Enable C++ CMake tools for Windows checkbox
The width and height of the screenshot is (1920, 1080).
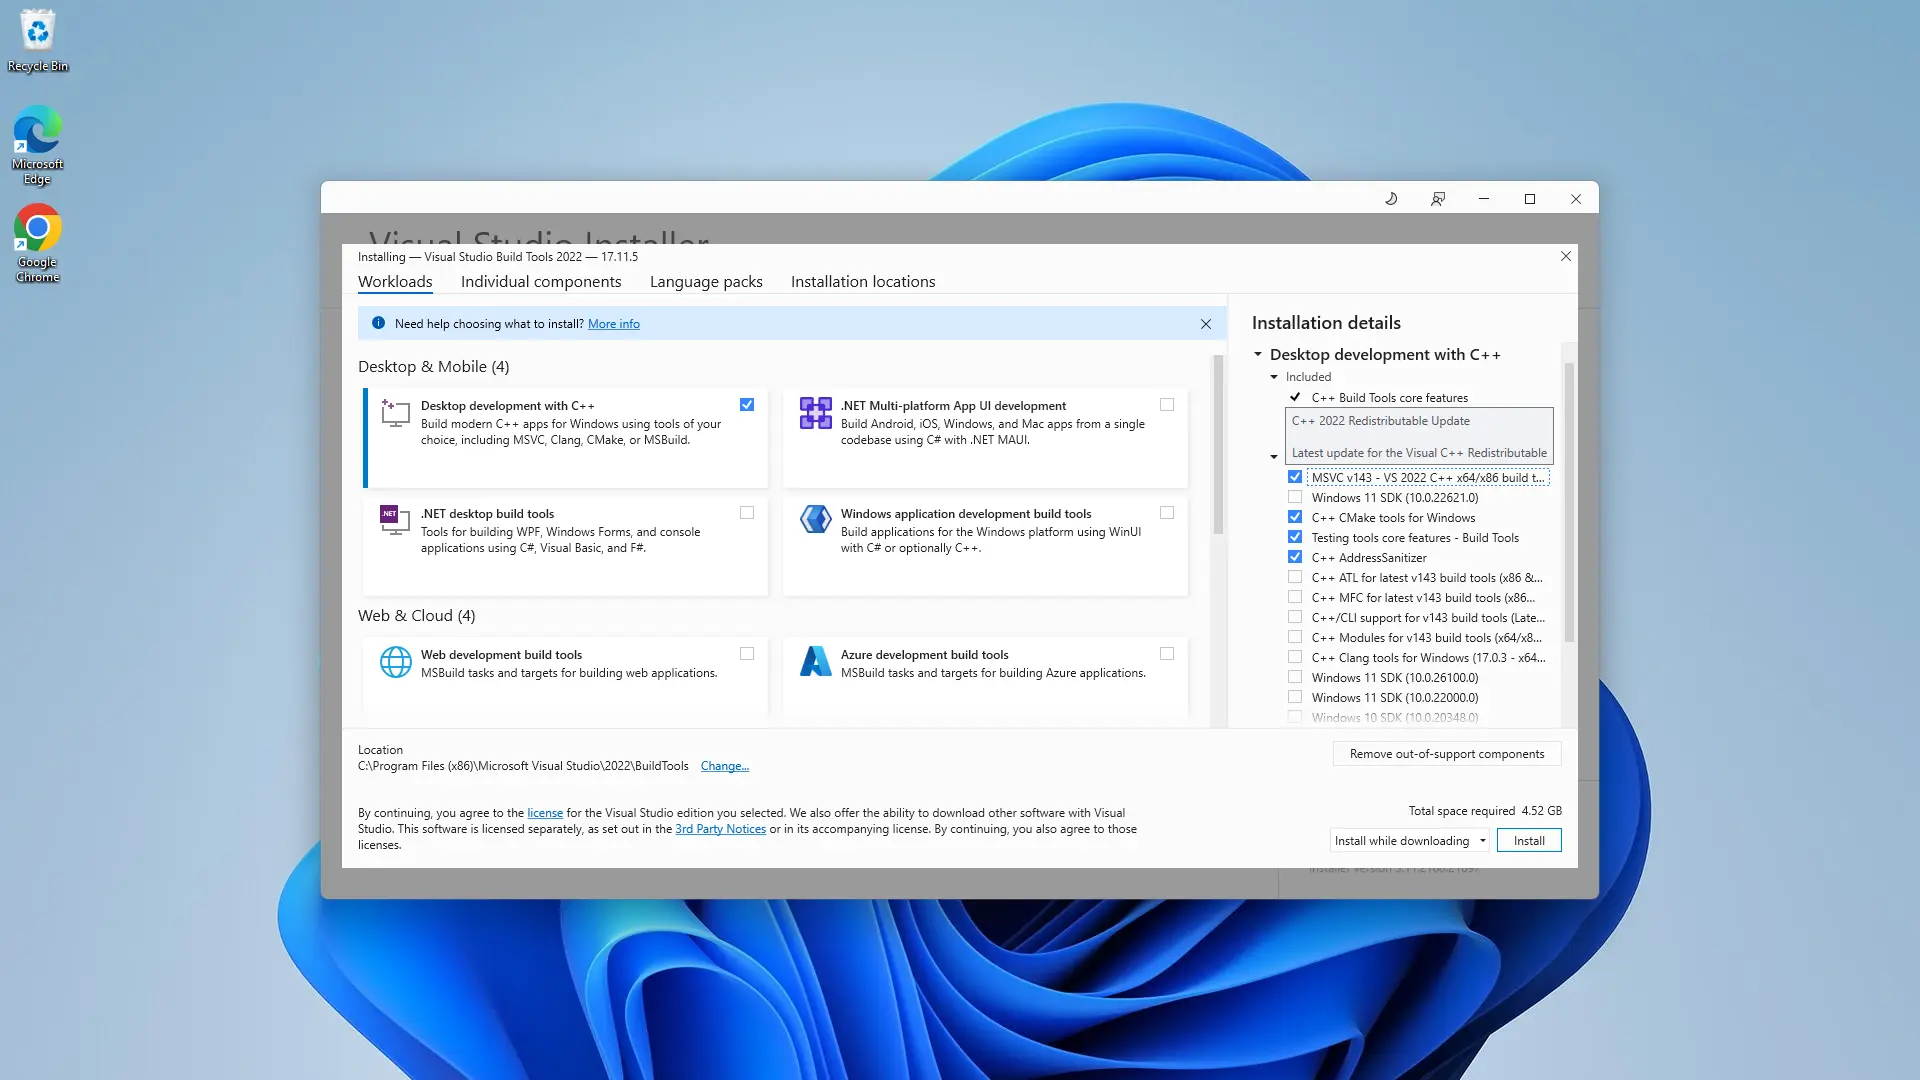pos(1296,517)
